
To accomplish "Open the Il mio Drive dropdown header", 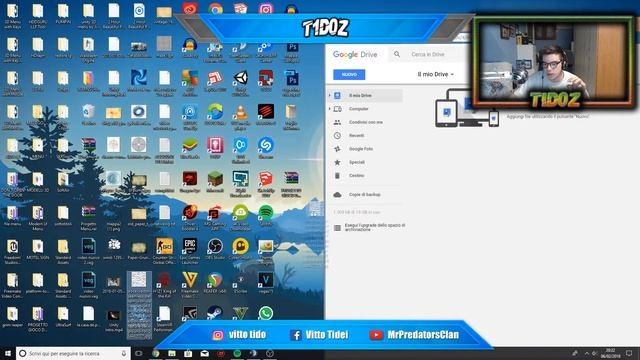I will pos(436,74).
